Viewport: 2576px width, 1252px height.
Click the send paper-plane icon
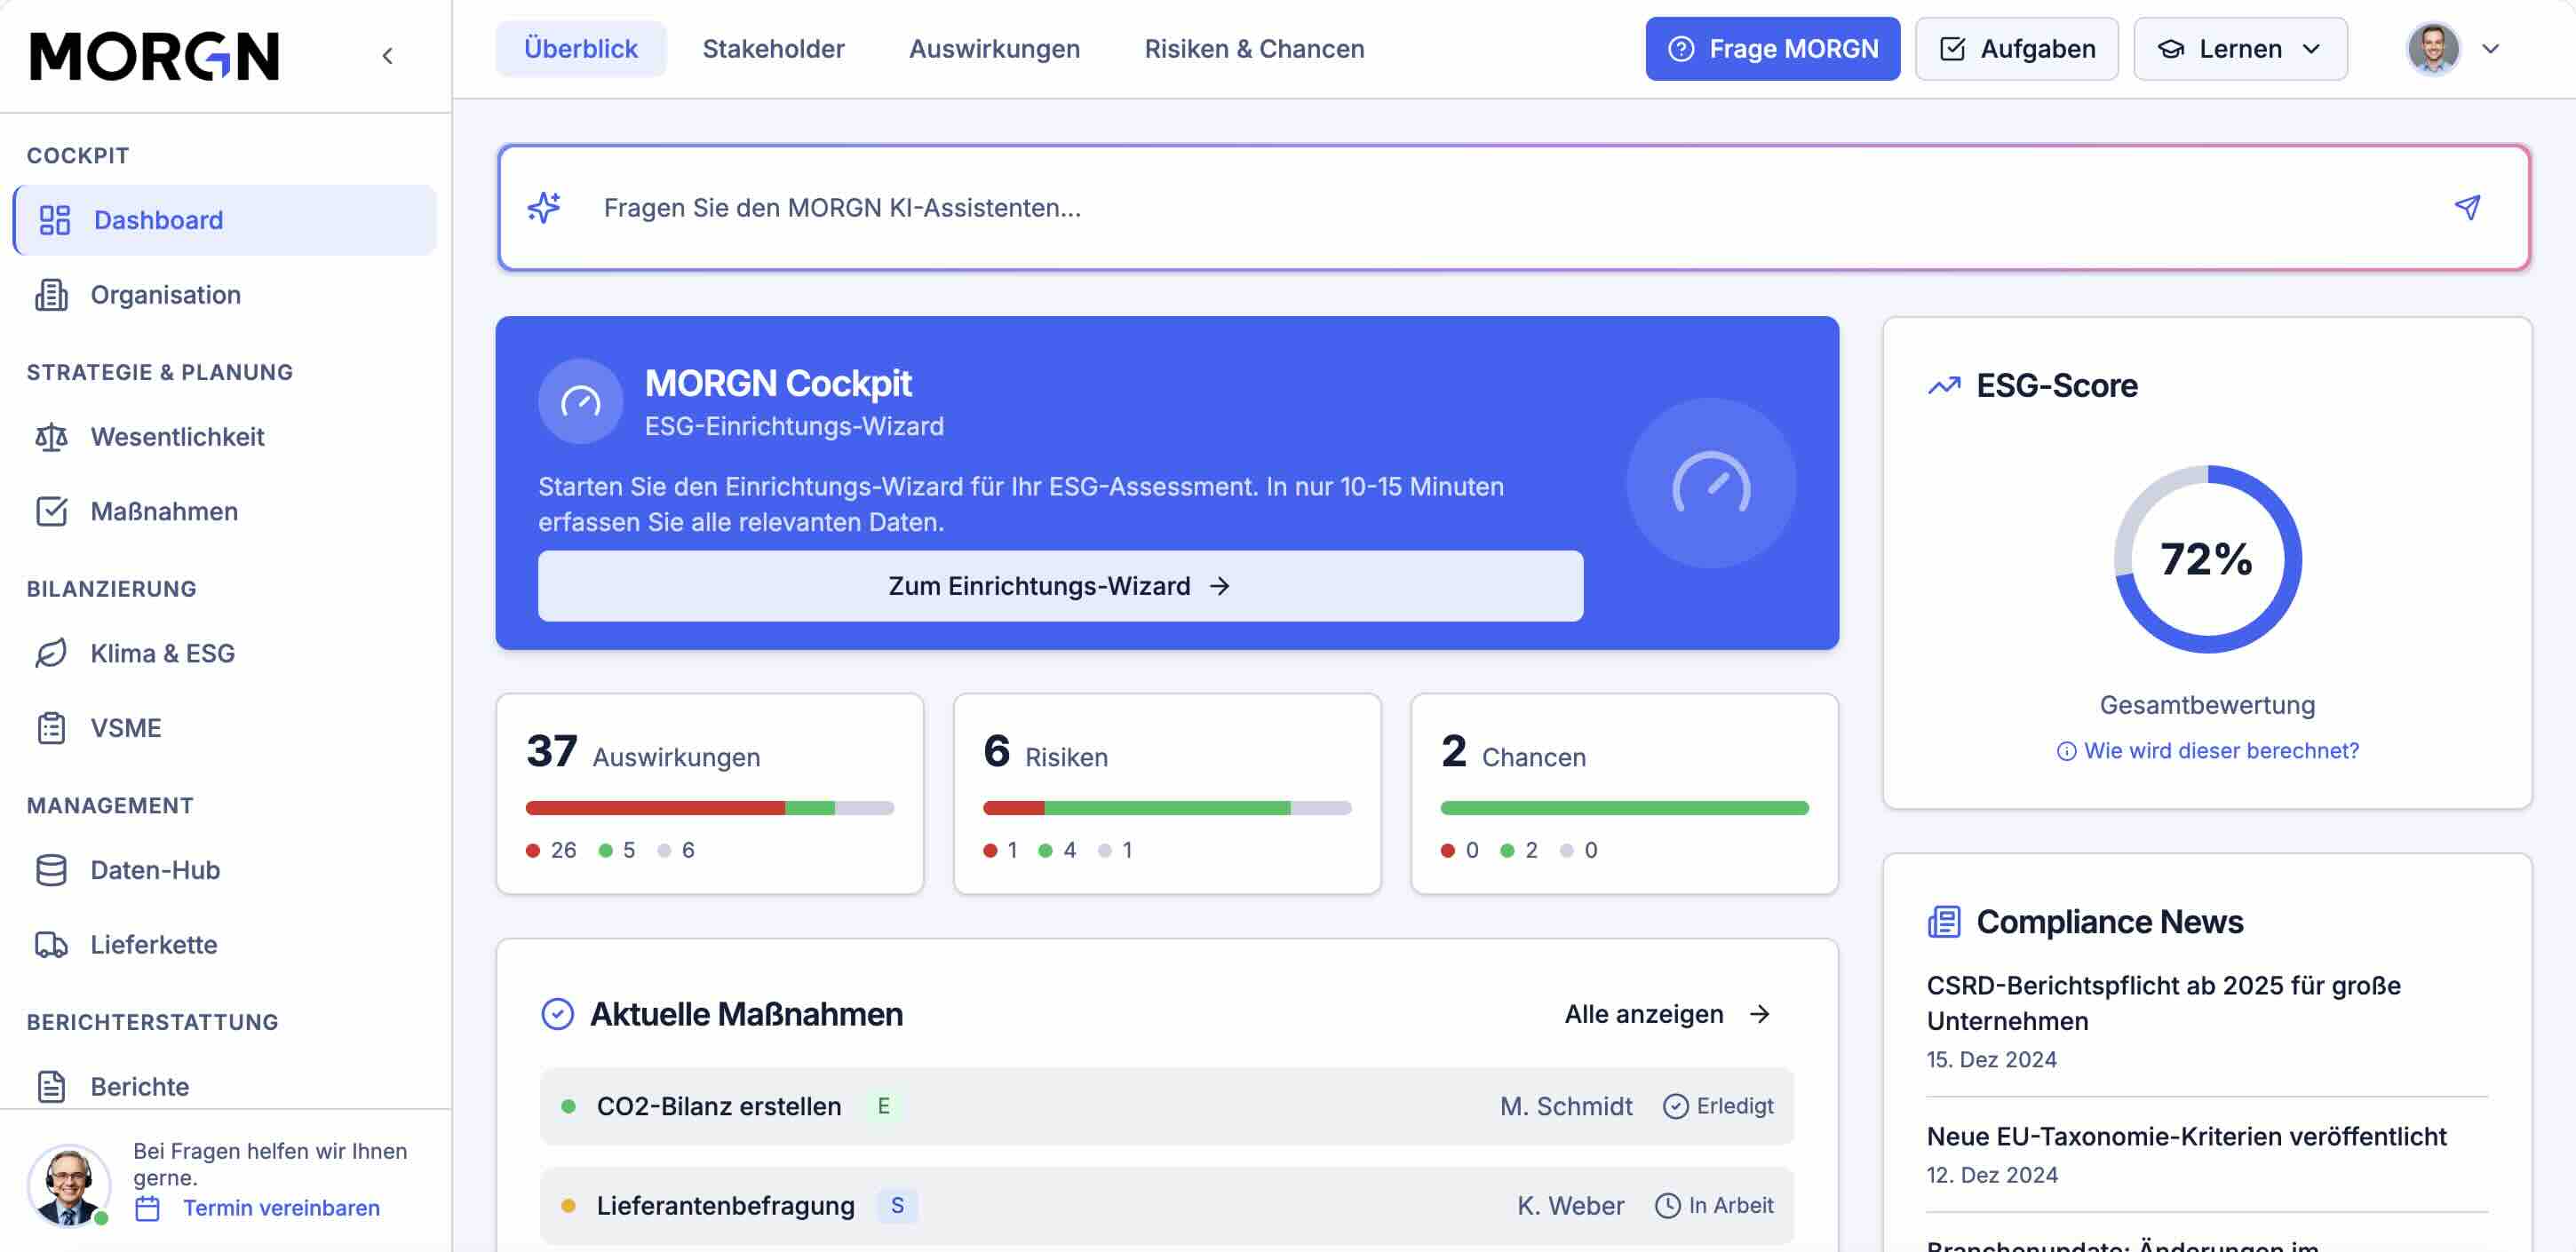tap(2466, 207)
